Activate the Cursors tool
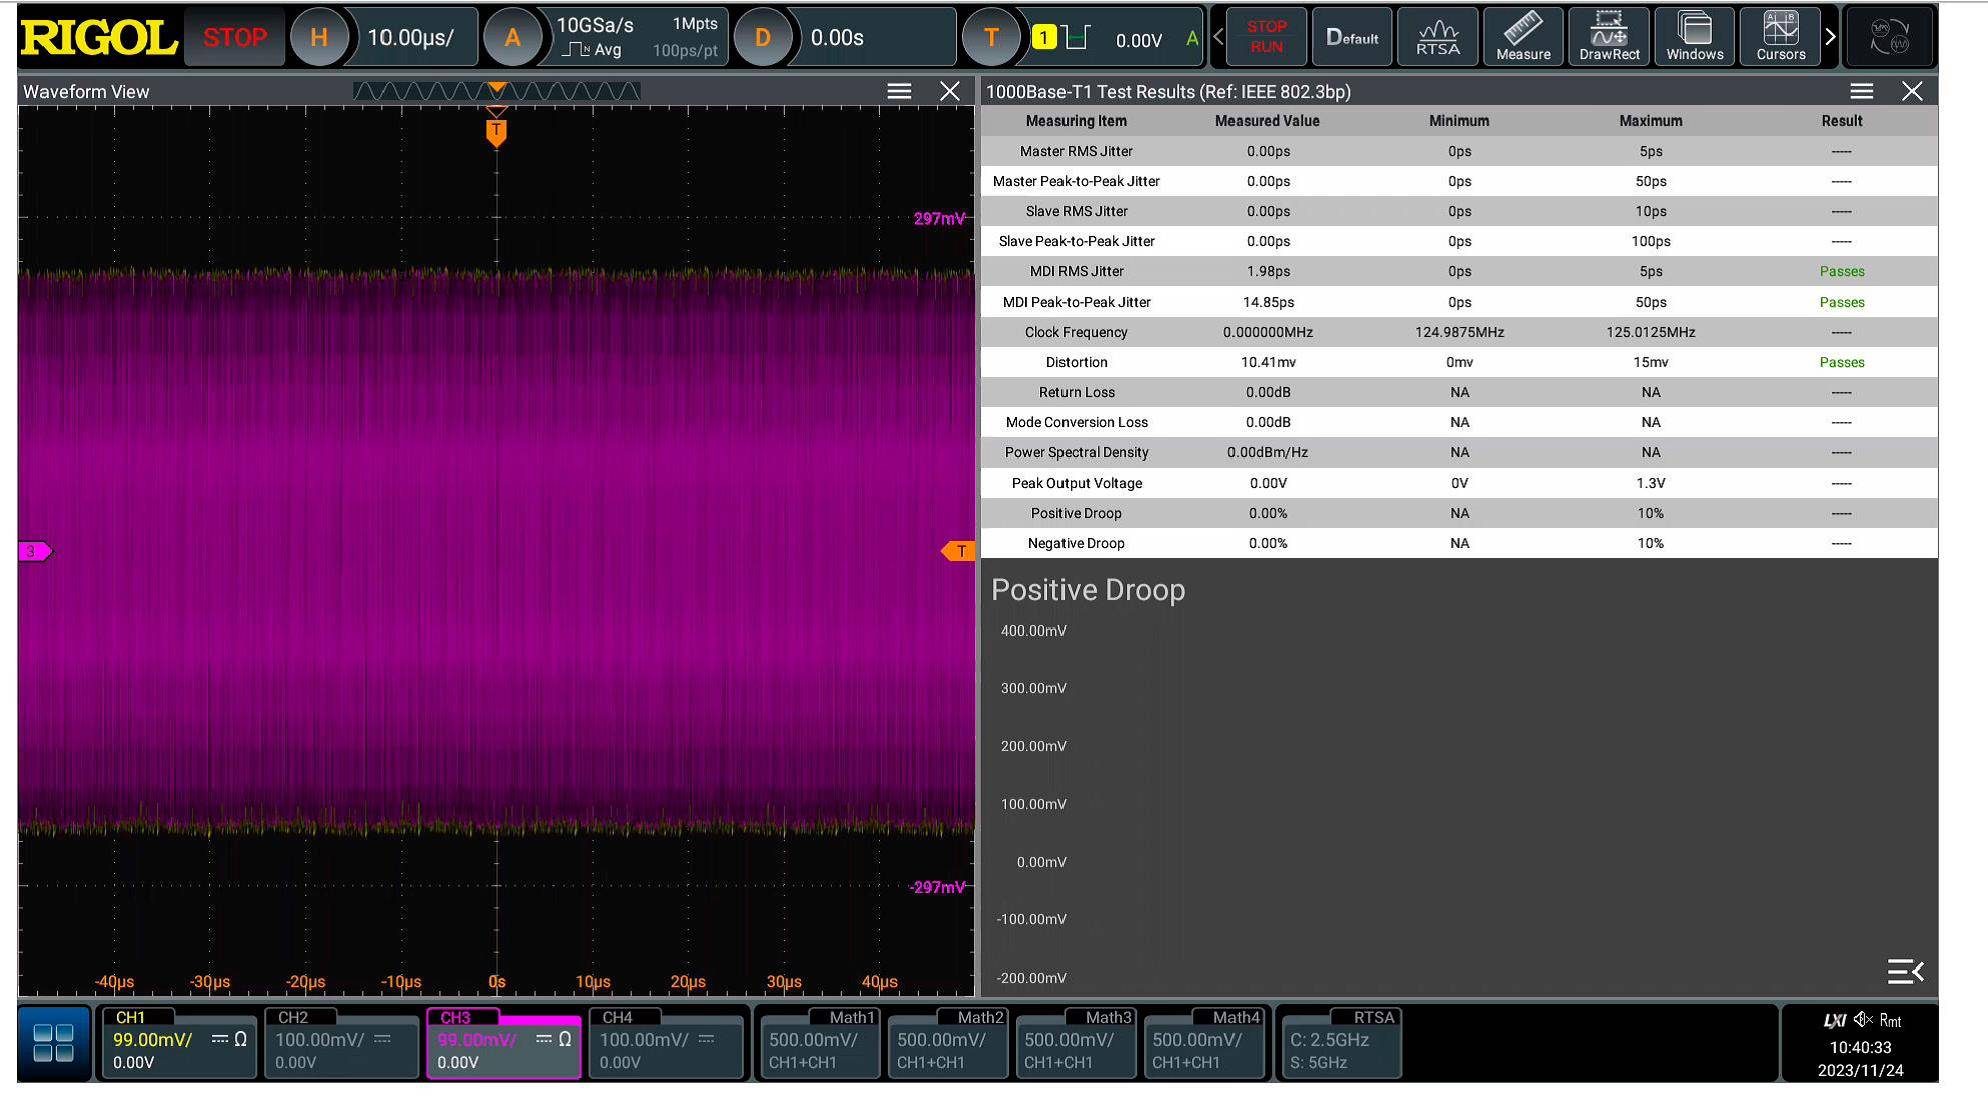Viewport: 1988px width, 1114px height. (1780, 37)
